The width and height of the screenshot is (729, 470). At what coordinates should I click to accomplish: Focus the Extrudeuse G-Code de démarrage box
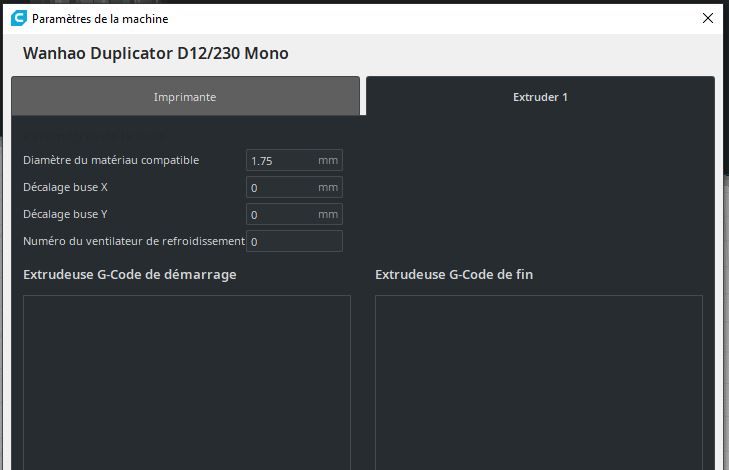[187, 382]
